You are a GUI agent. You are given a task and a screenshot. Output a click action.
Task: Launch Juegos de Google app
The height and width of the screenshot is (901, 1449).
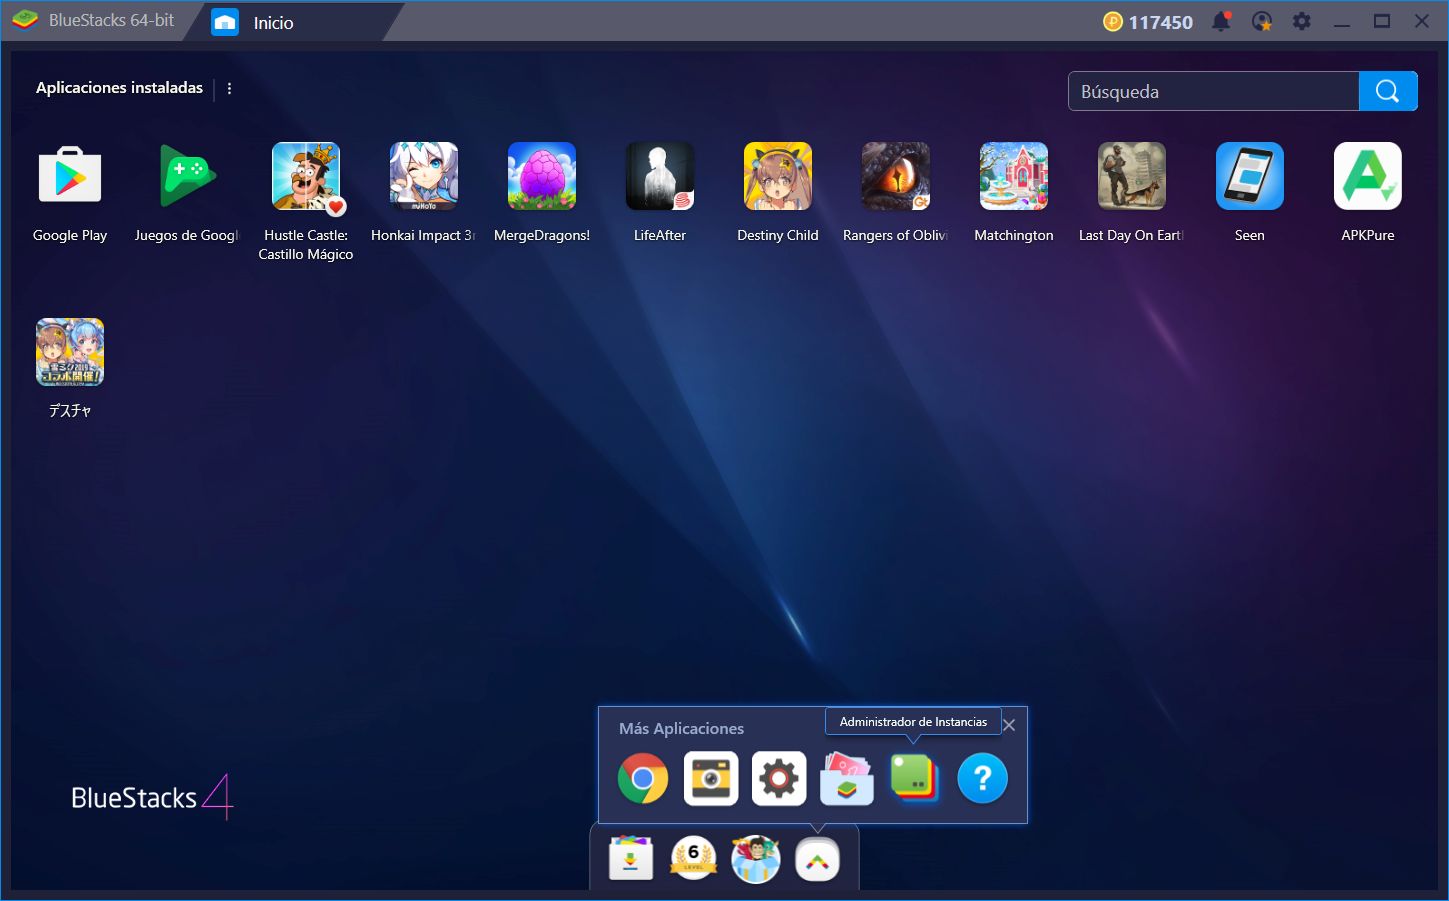(x=188, y=177)
